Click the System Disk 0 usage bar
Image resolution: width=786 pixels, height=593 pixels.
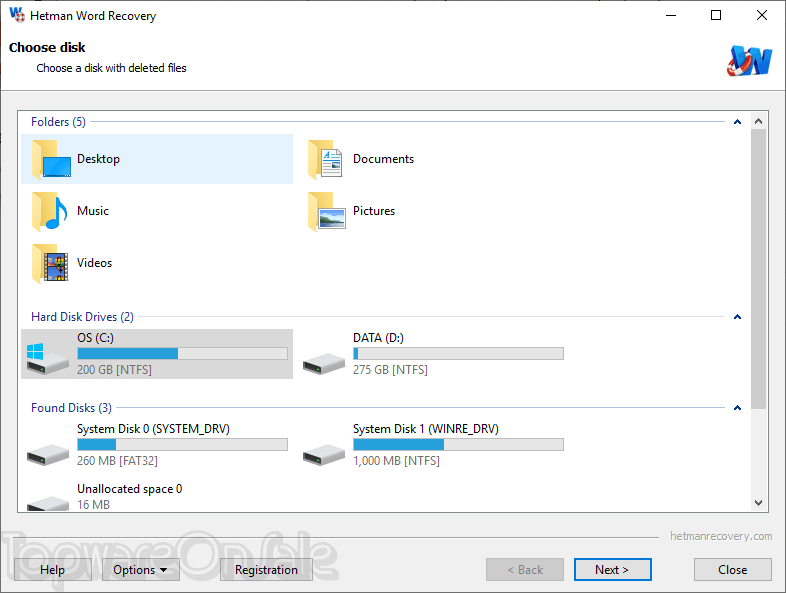tap(182, 444)
